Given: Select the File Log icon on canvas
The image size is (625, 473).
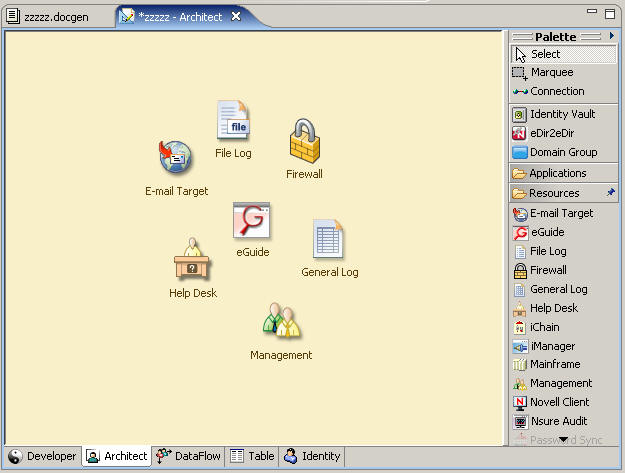Looking at the screenshot, I should click(x=233, y=120).
